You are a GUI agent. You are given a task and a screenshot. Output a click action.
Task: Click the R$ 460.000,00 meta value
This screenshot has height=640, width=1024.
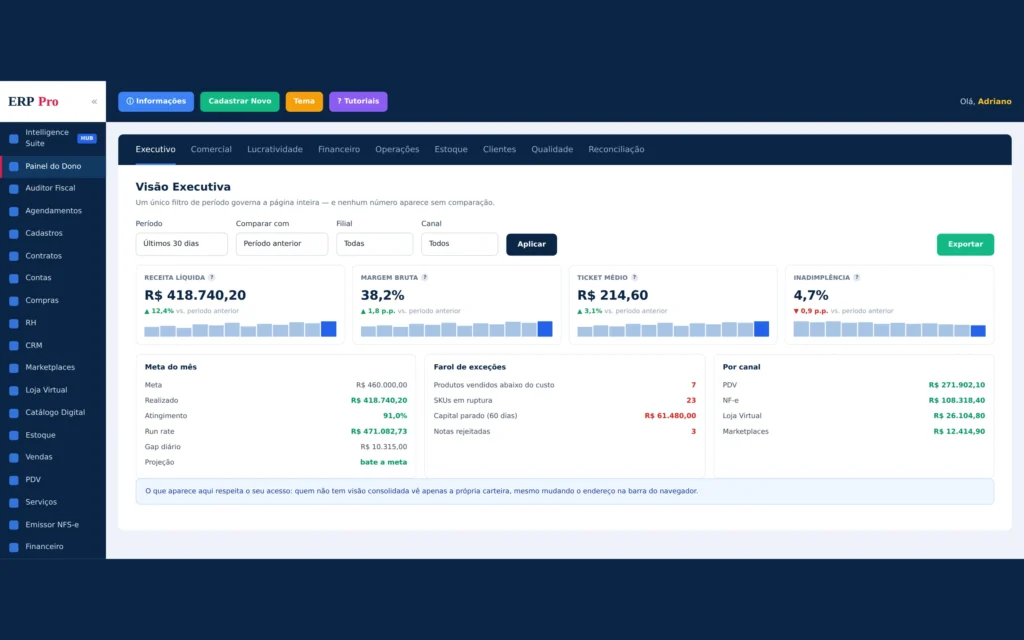(381, 385)
